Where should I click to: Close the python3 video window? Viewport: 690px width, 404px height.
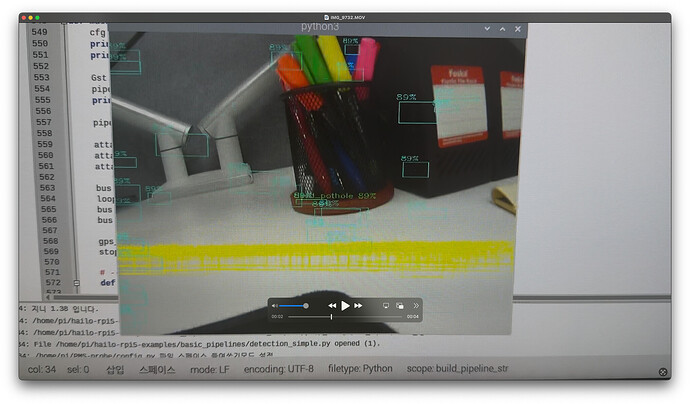(516, 31)
